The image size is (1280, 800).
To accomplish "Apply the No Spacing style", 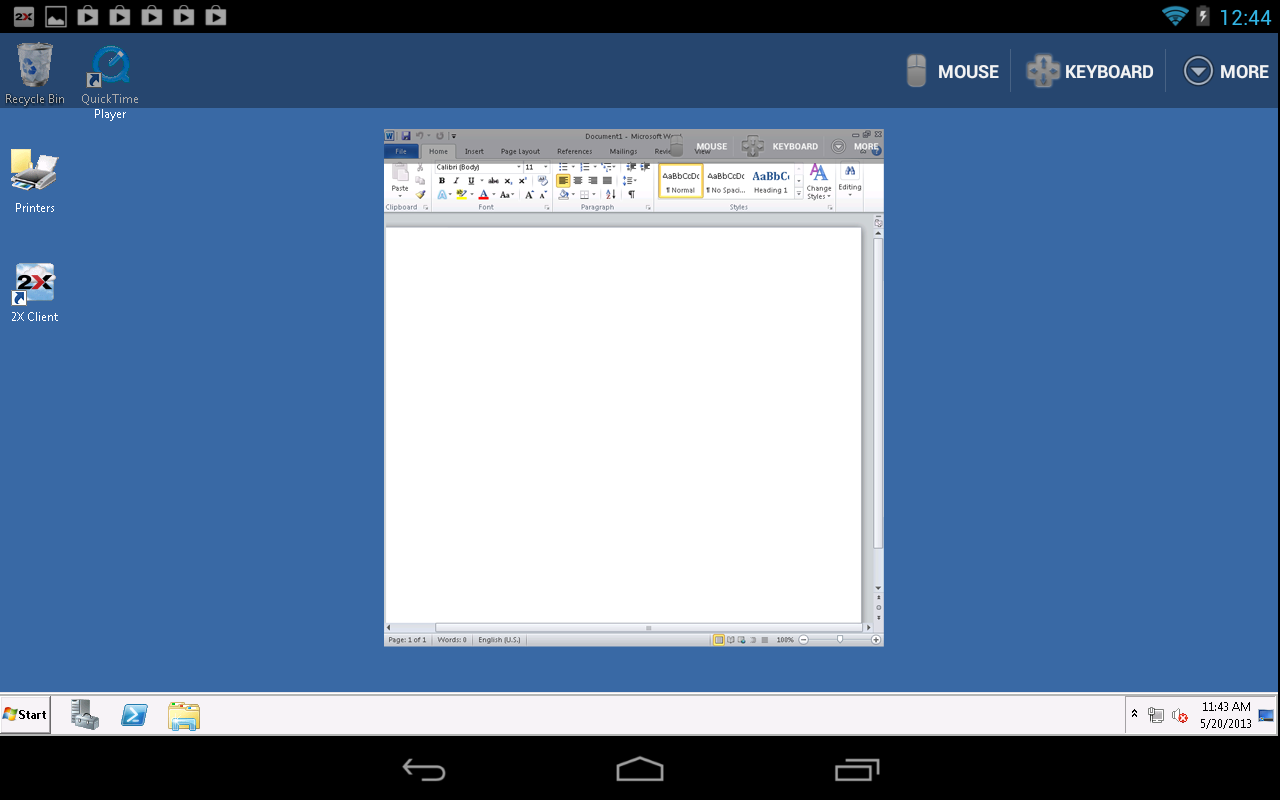I will pos(726,181).
